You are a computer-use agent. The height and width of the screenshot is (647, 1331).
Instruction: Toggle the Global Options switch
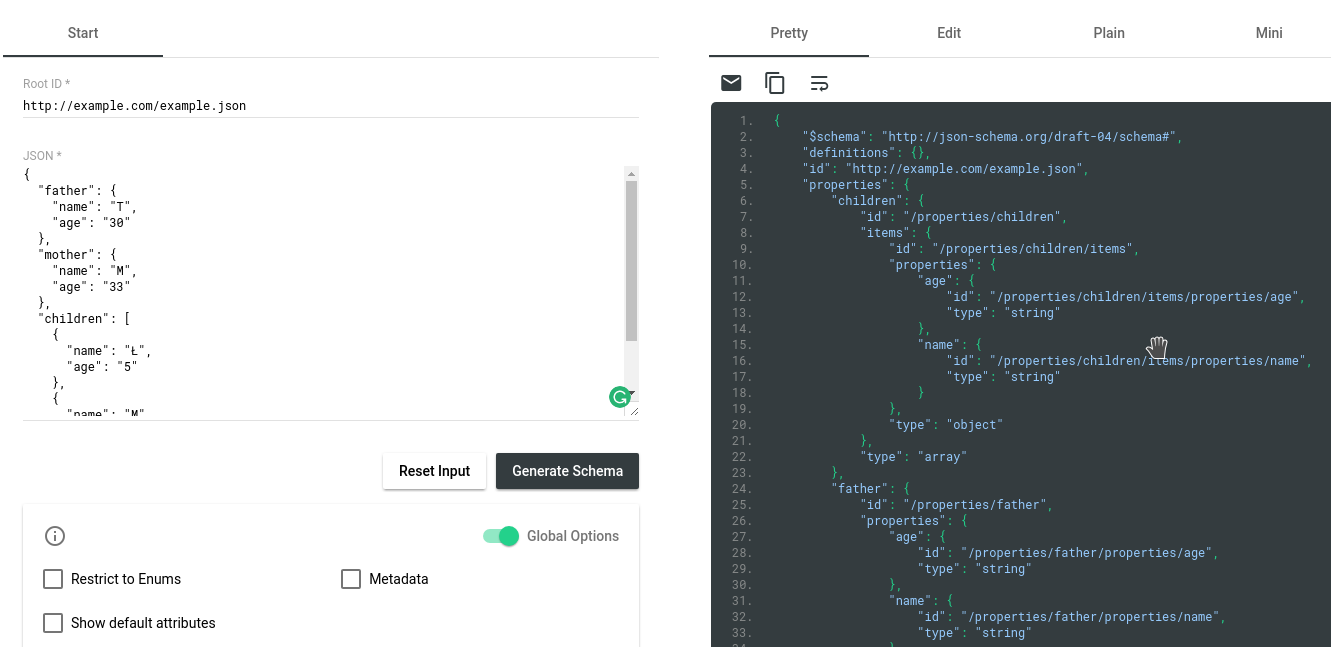(x=501, y=536)
